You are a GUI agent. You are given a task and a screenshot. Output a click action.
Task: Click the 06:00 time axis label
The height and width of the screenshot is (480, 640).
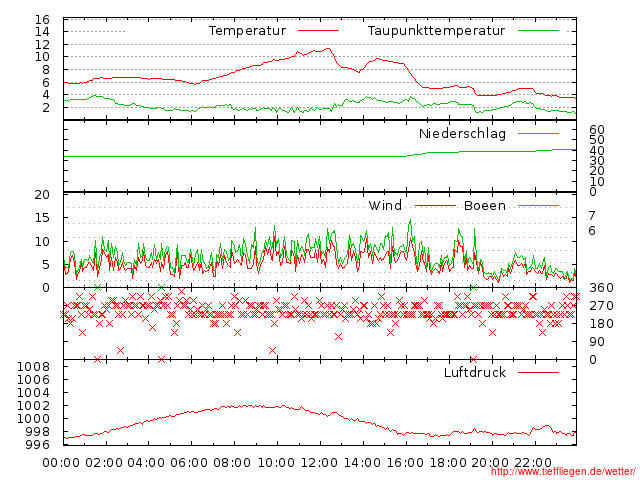[189, 462]
